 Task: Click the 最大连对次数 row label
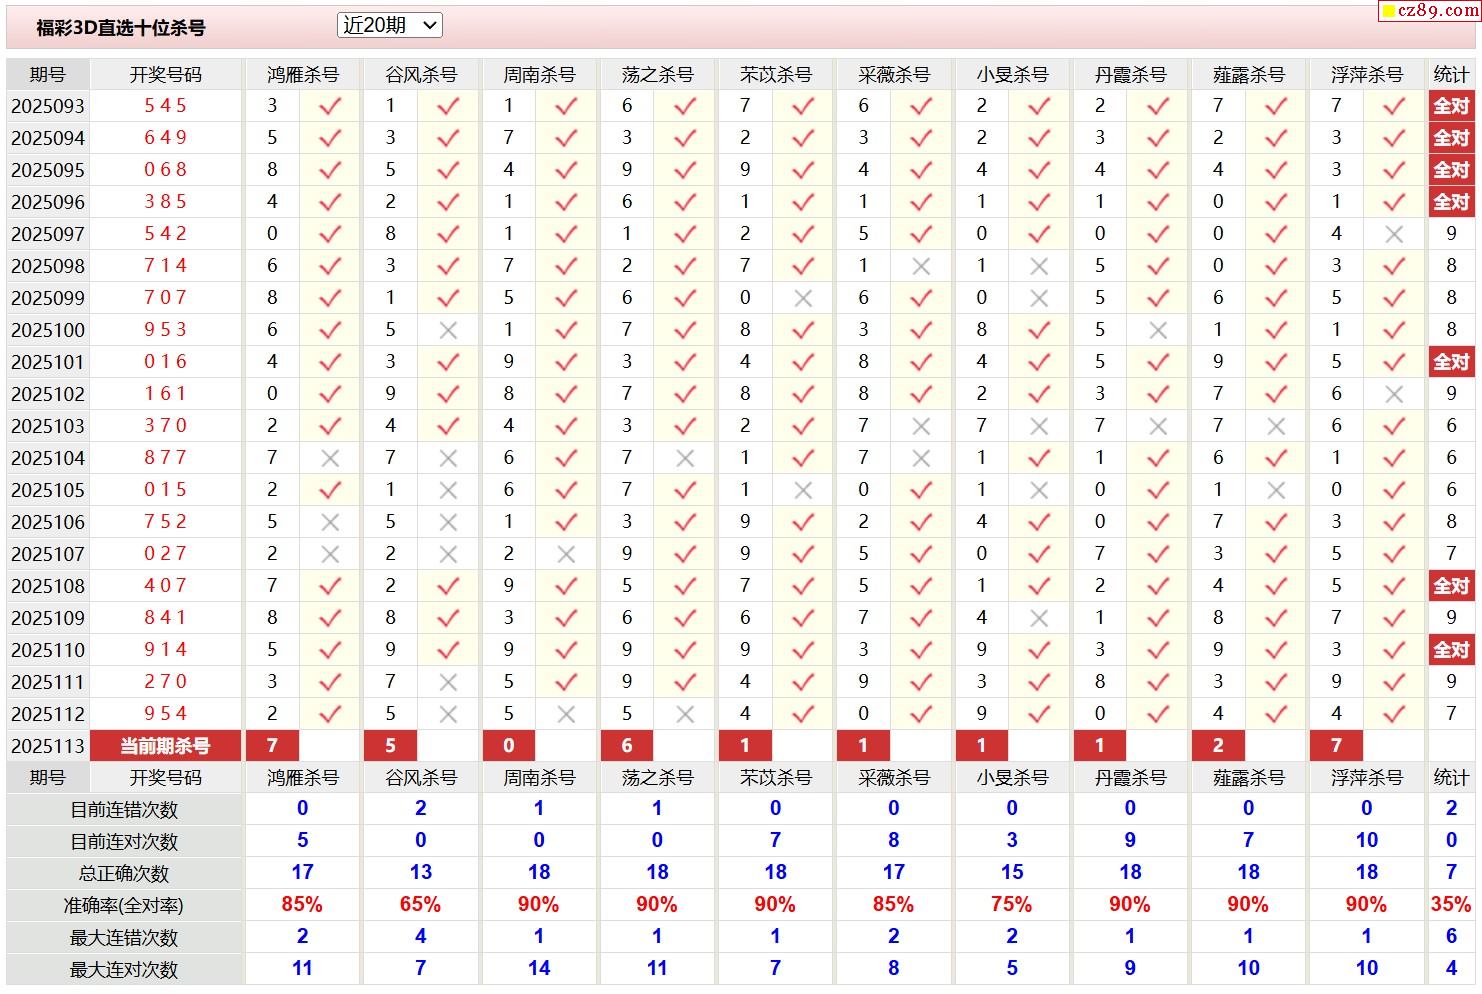[124, 970]
